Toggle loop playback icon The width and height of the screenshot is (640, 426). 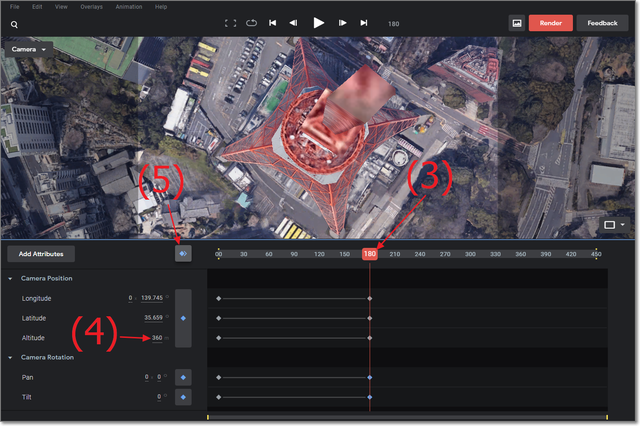tap(250, 22)
